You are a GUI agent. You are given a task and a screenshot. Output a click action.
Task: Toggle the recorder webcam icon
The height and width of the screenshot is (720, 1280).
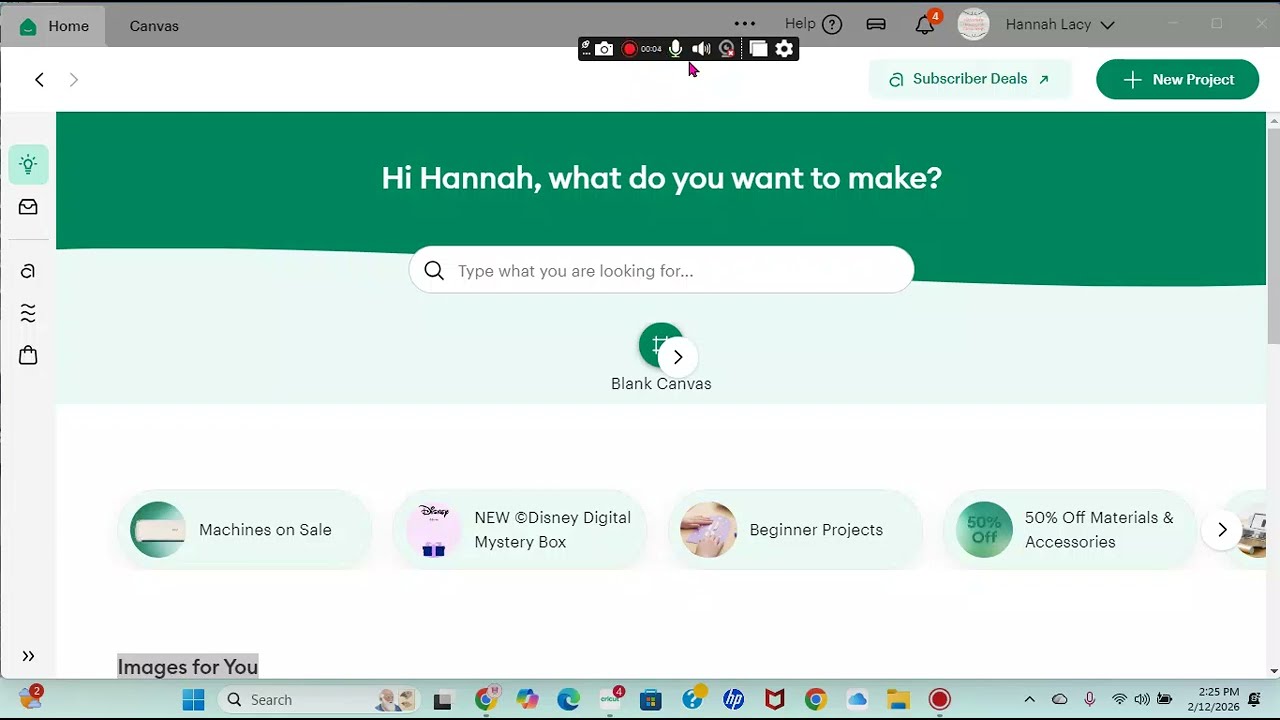(727, 49)
